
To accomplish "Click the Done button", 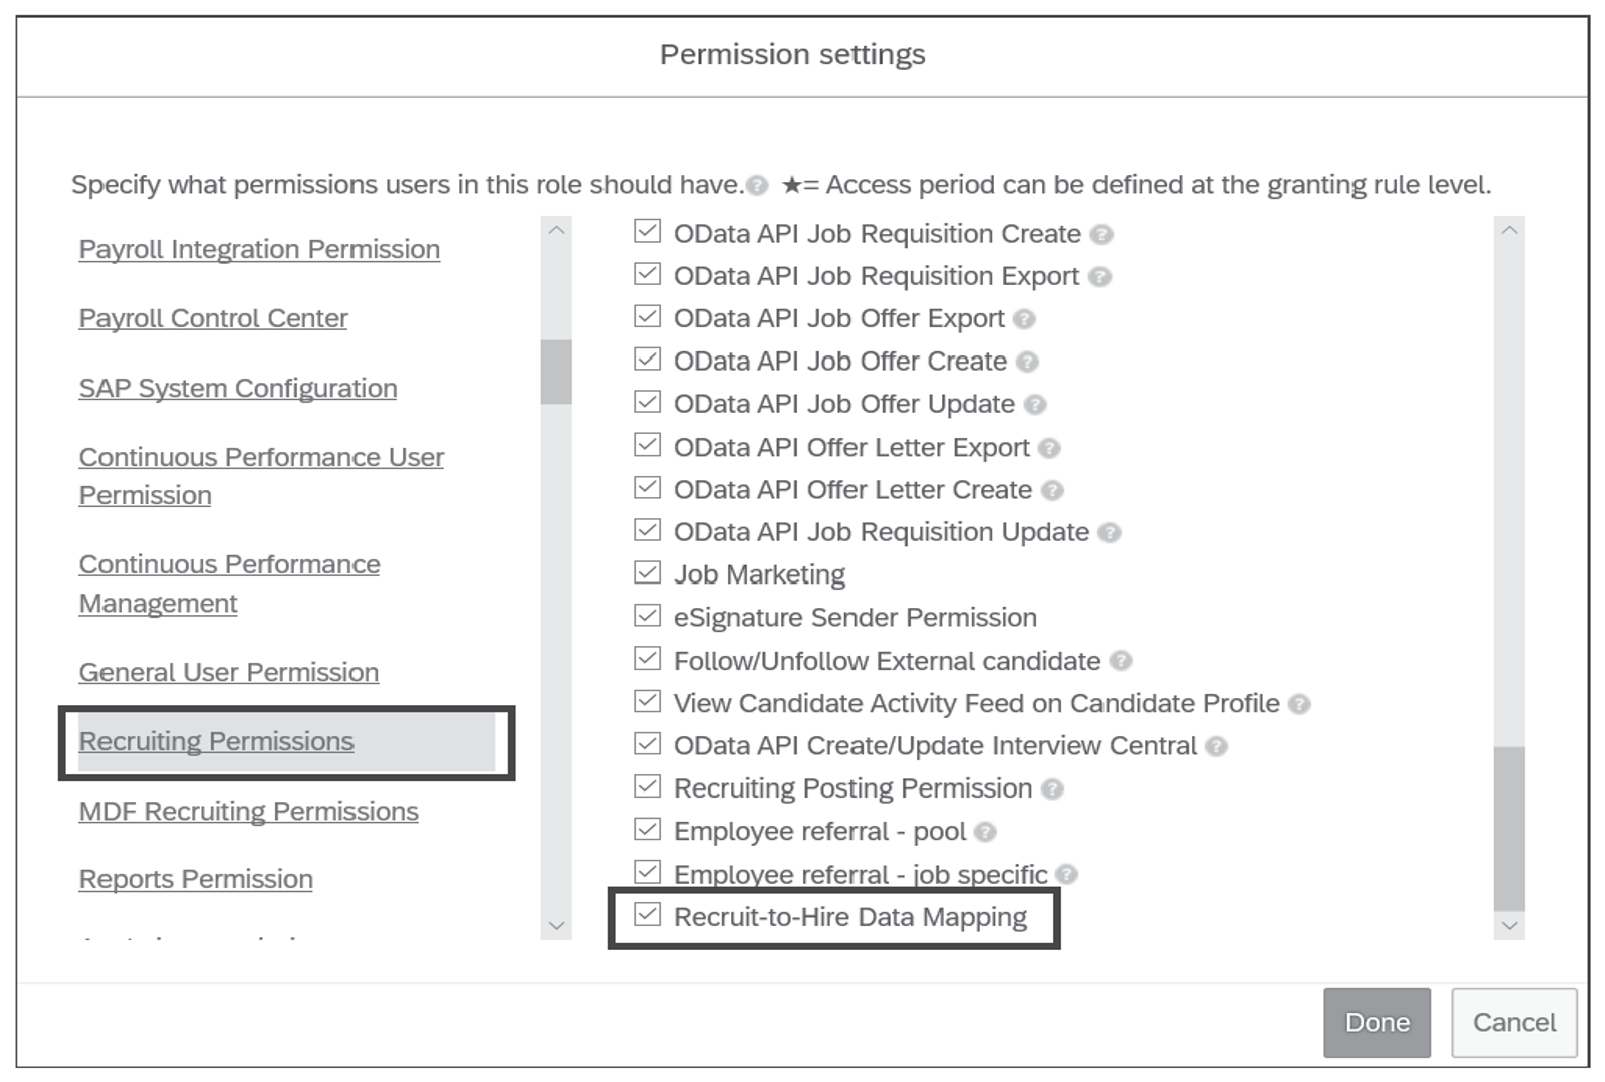I will click(1377, 1022).
